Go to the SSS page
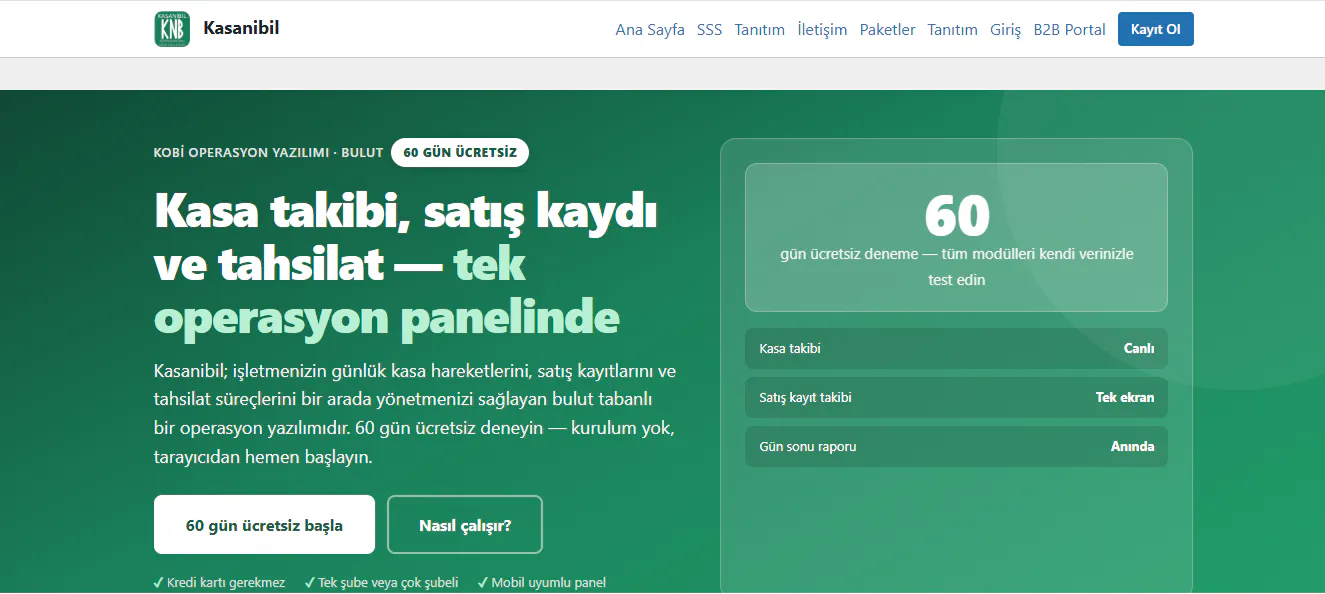The height and width of the screenshot is (594, 1325). coord(709,30)
